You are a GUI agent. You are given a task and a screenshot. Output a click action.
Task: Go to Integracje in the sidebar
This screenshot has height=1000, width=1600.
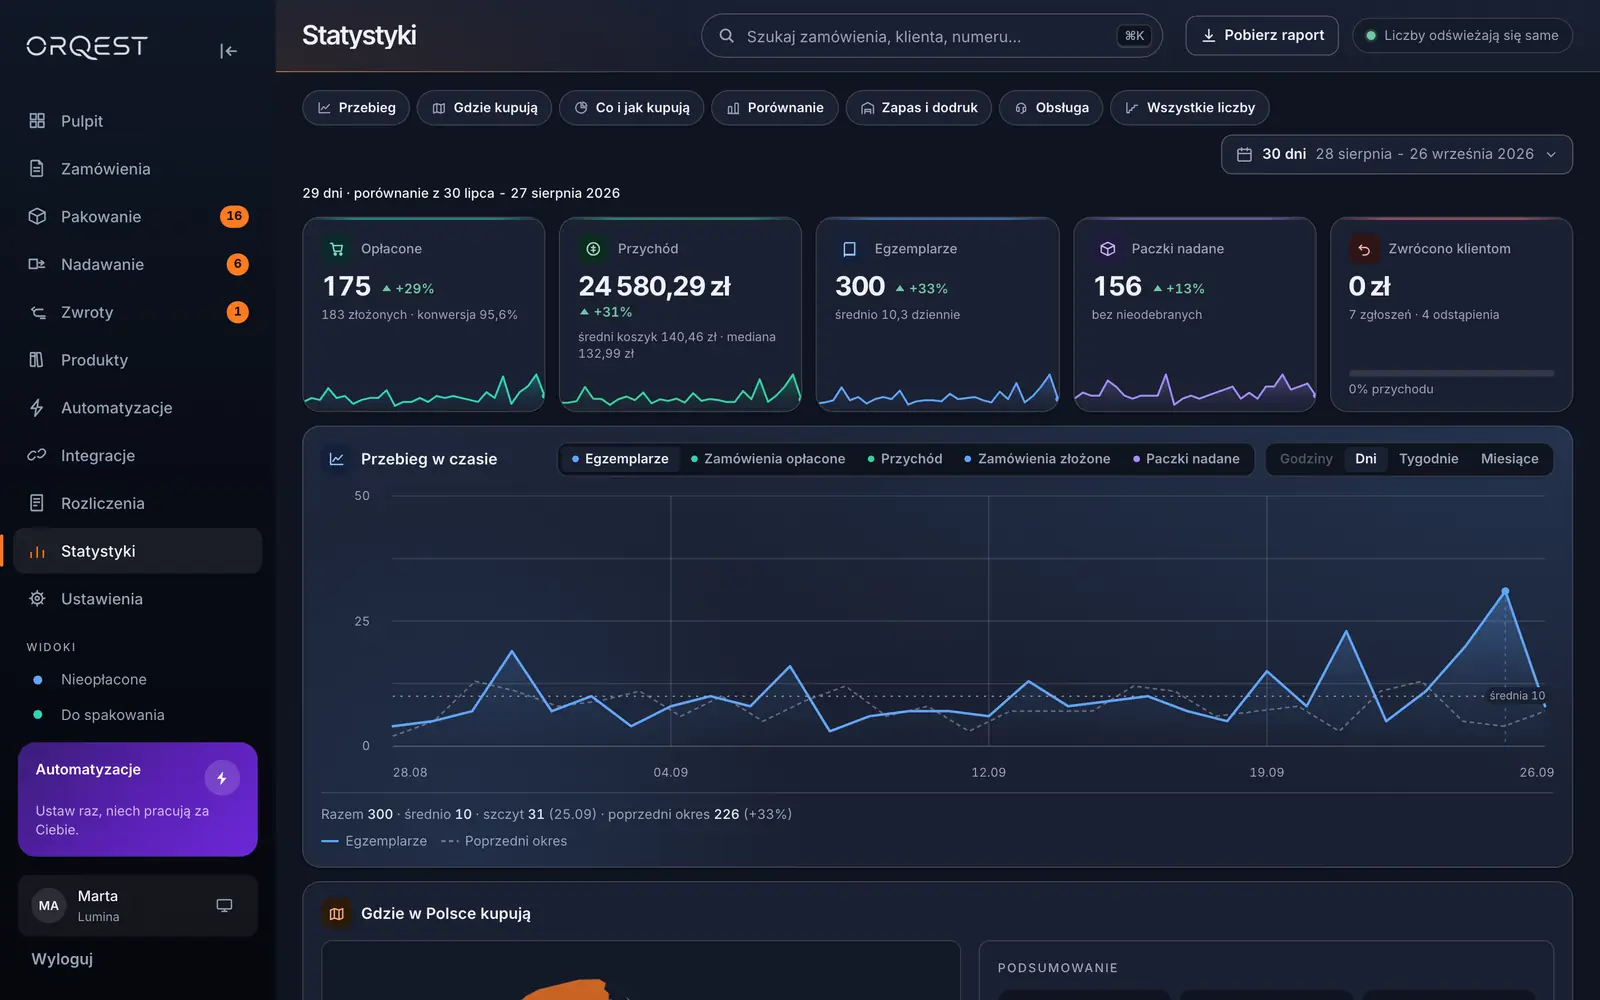pyautogui.click(x=138, y=456)
